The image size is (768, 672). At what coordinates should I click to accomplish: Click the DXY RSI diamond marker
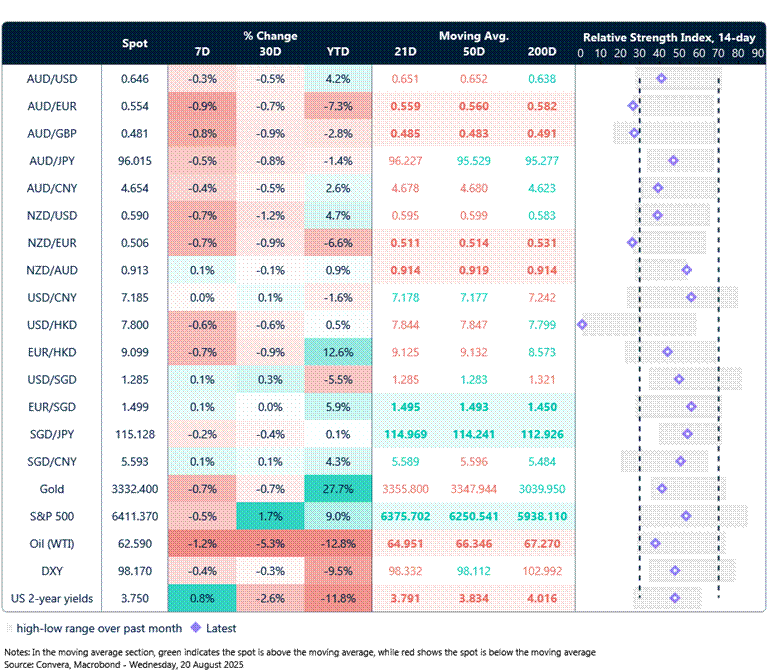pos(675,570)
